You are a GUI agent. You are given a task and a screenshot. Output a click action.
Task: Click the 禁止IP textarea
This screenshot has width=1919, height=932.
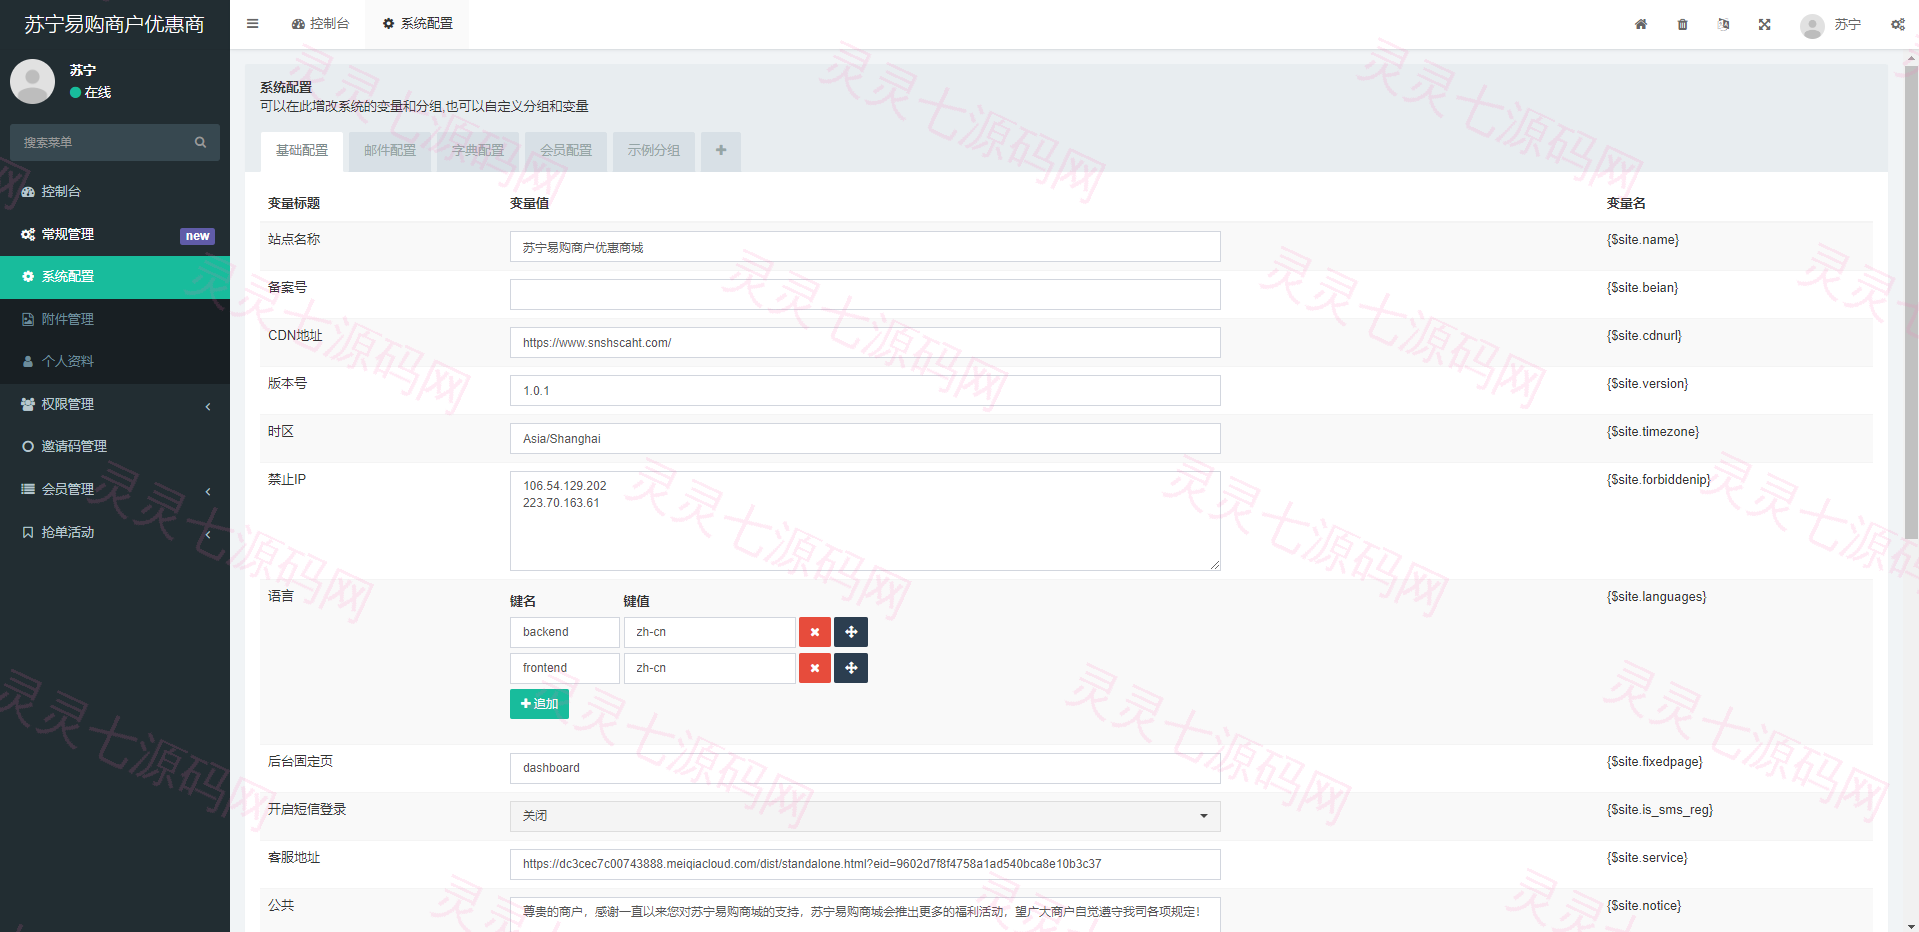[865, 521]
